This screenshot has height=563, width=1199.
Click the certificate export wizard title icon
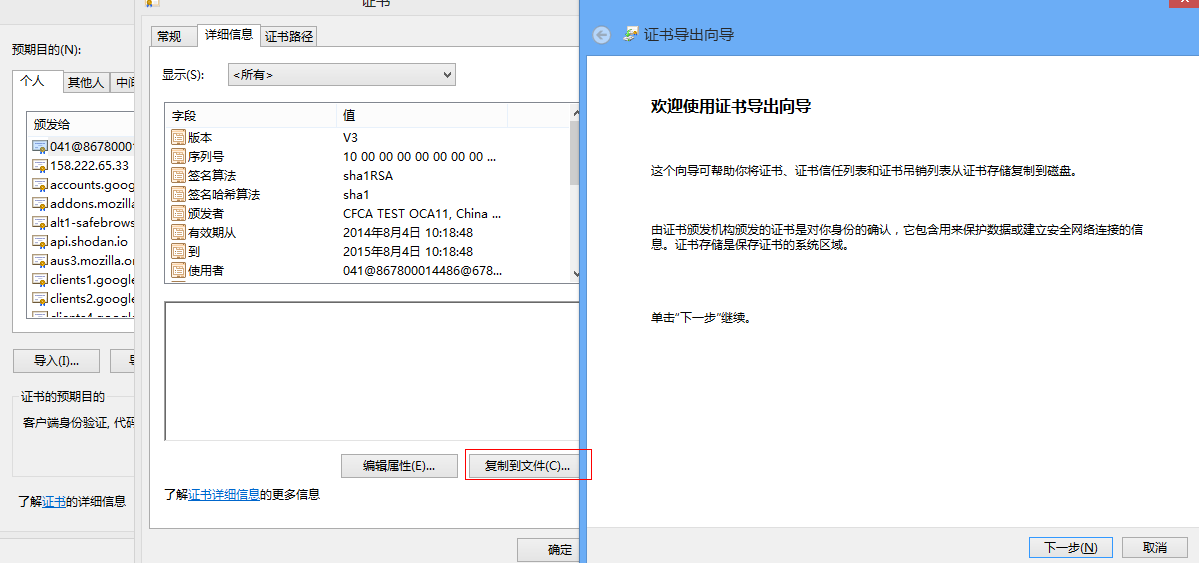(631, 34)
